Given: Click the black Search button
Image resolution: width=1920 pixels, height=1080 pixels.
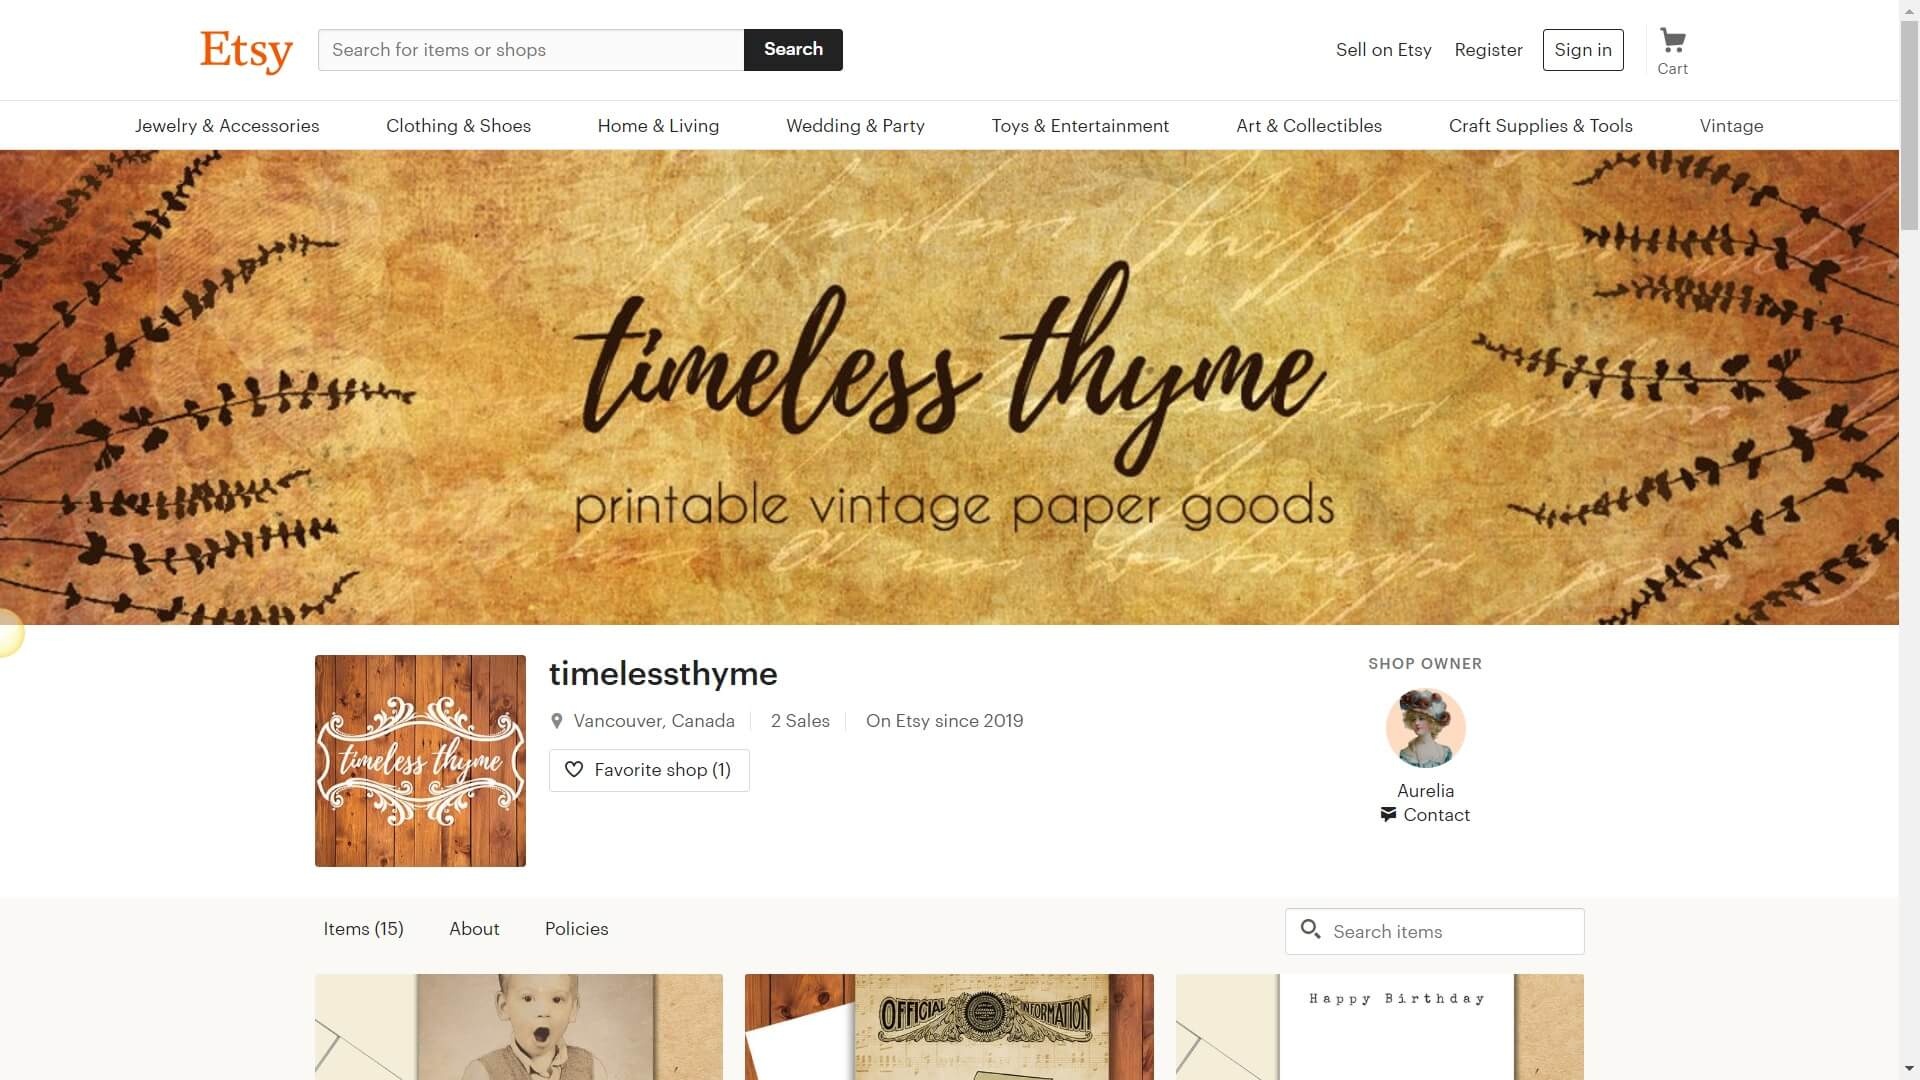Looking at the screenshot, I should pyautogui.click(x=793, y=50).
